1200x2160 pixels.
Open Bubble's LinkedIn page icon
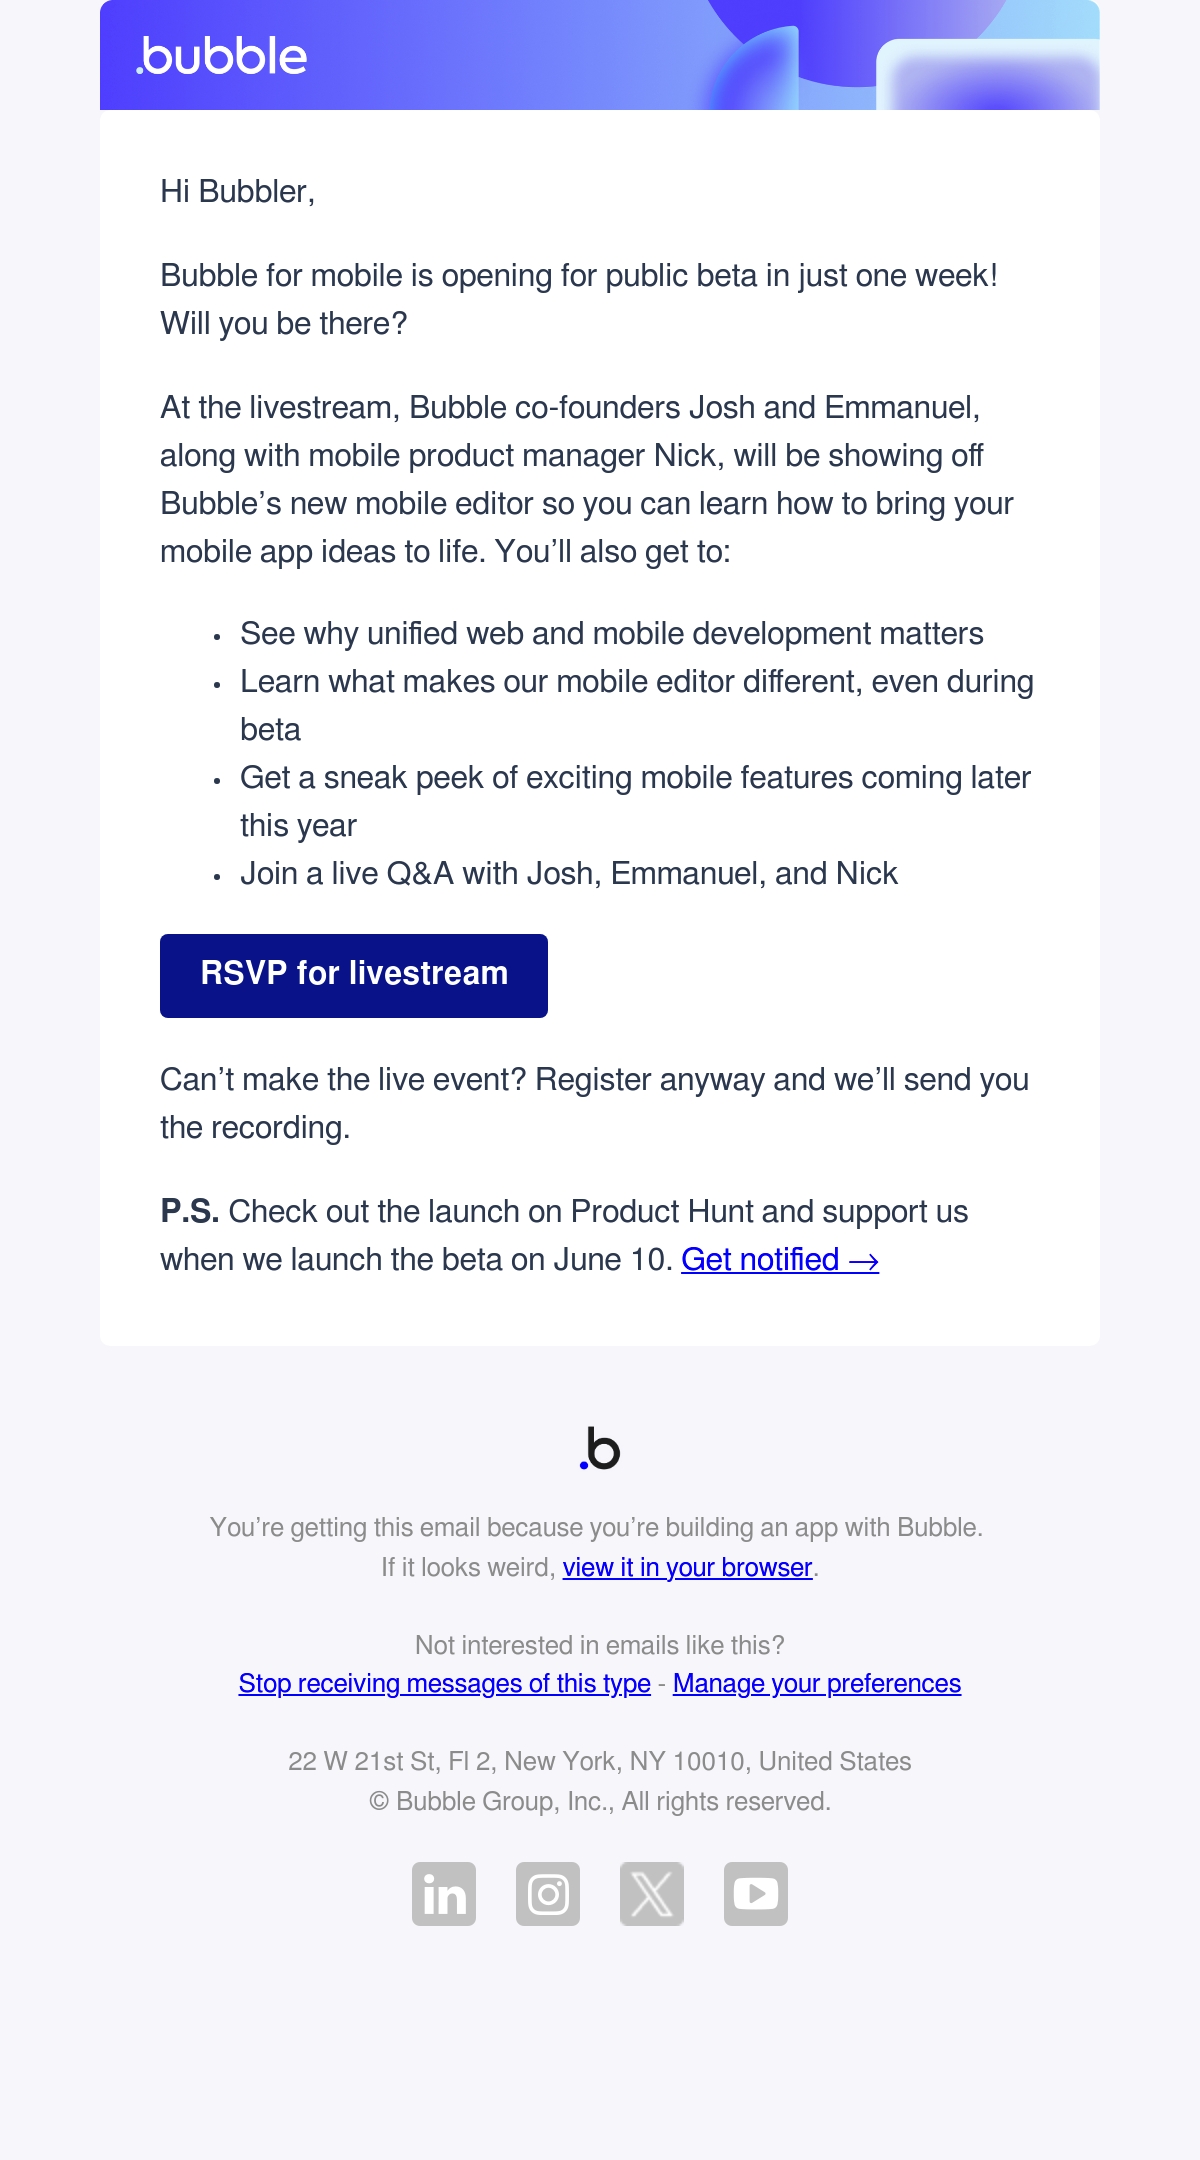coord(444,1894)
